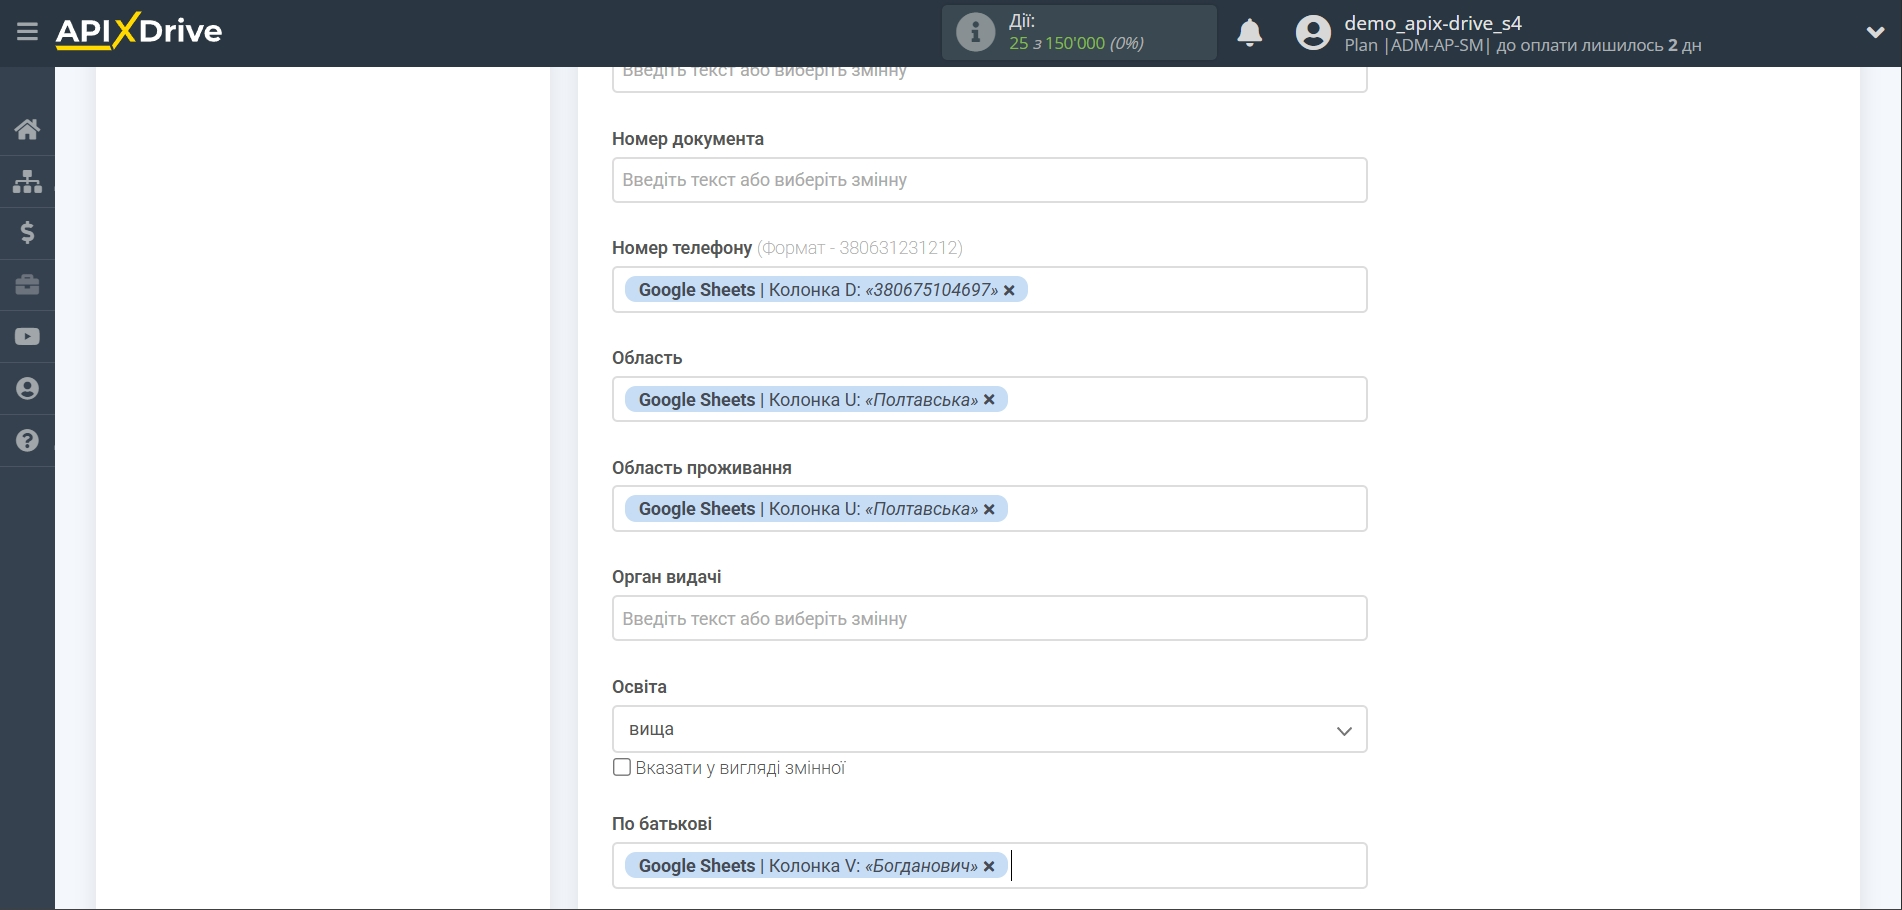1902x910 pixels.
Task: Open notifications bell icon
Action: 1249,33
